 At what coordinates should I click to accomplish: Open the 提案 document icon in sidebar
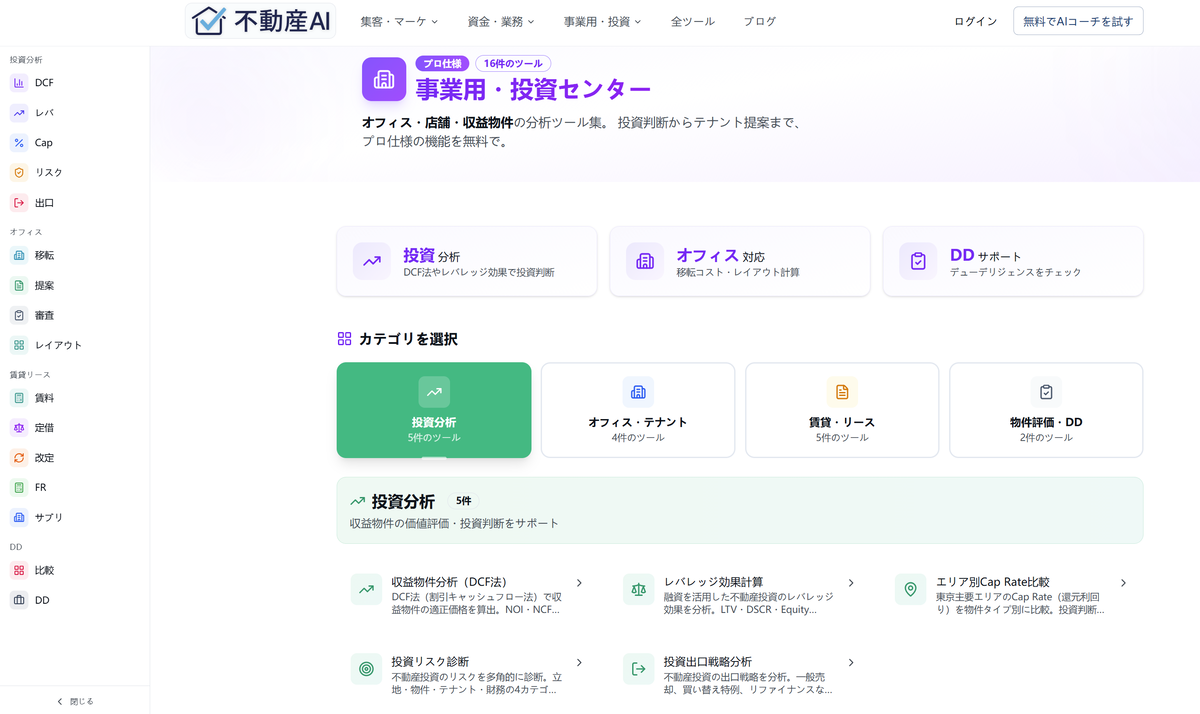19,285
